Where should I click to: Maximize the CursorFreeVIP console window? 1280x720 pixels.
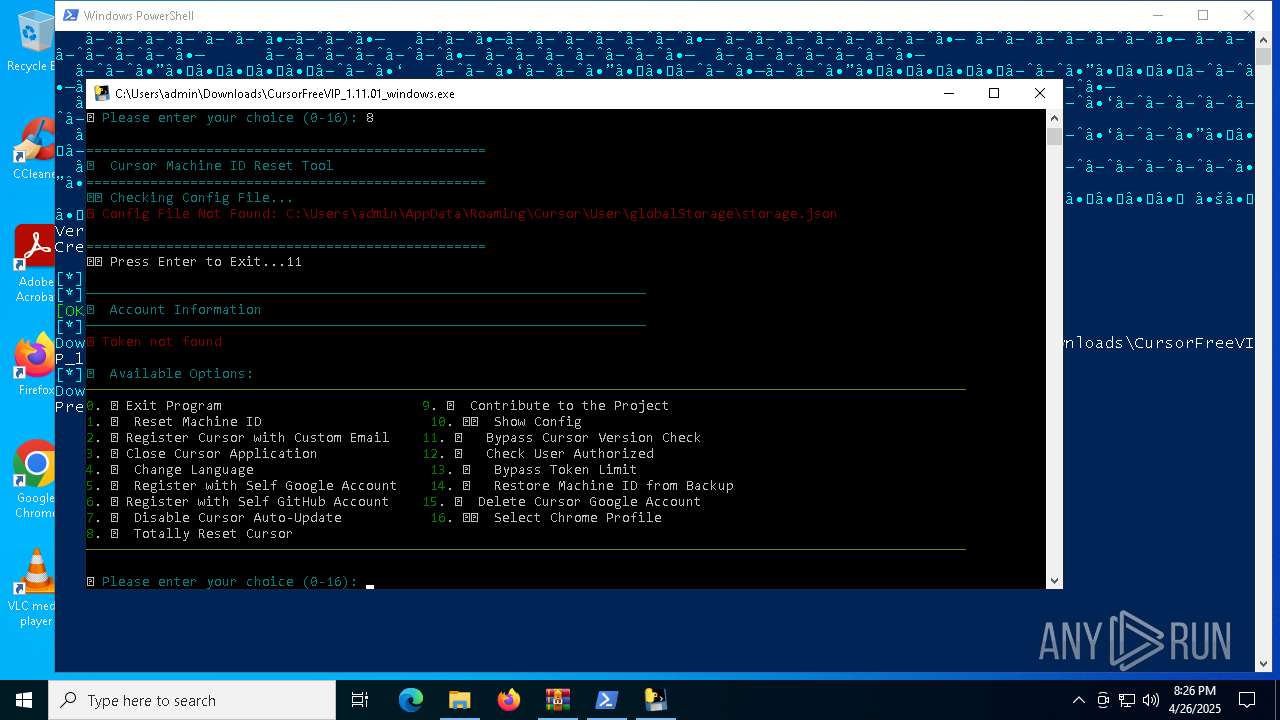coord(994,93)
